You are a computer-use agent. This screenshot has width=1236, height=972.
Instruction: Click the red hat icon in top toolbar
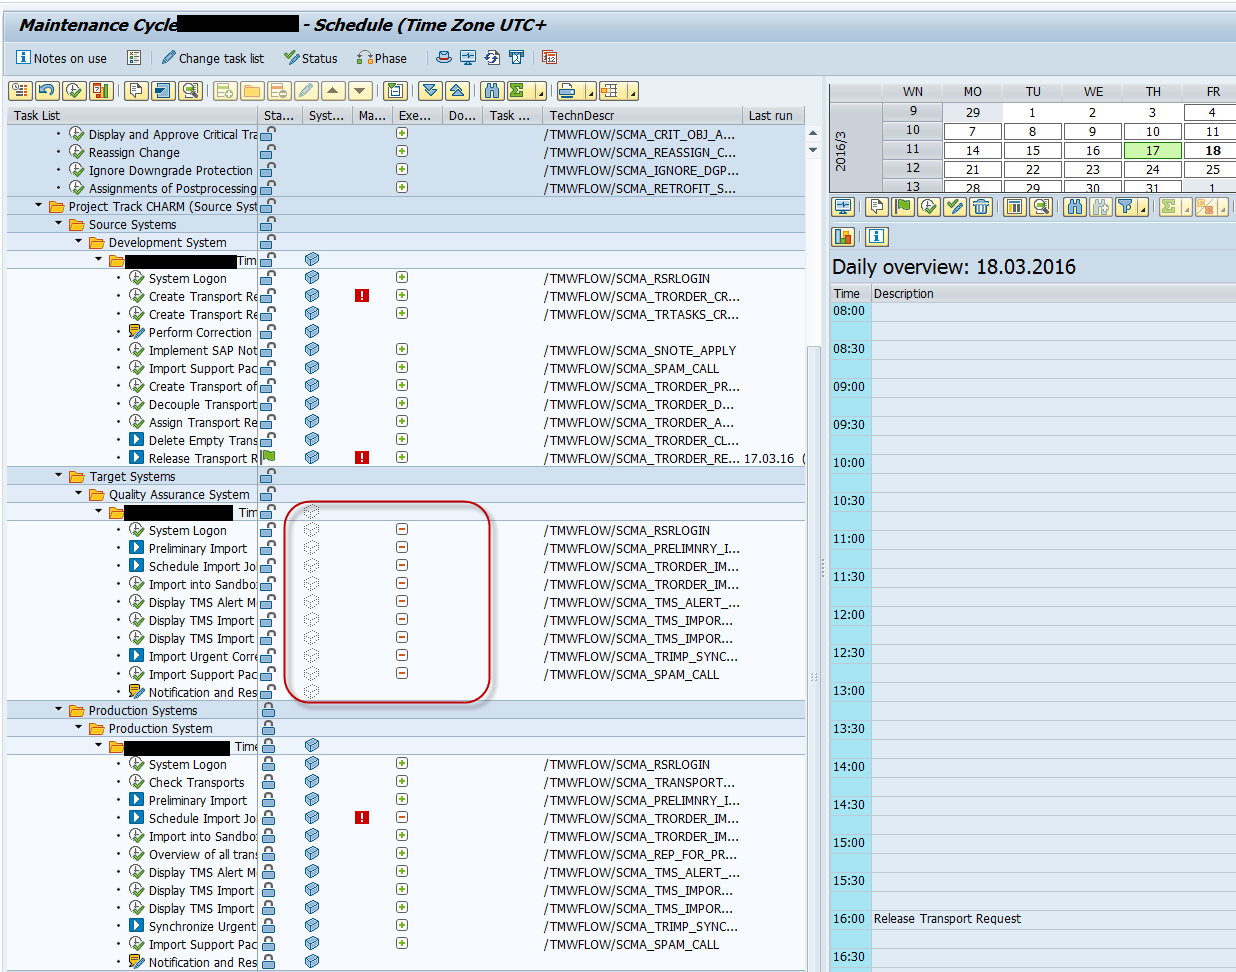(x=443, y=58)
